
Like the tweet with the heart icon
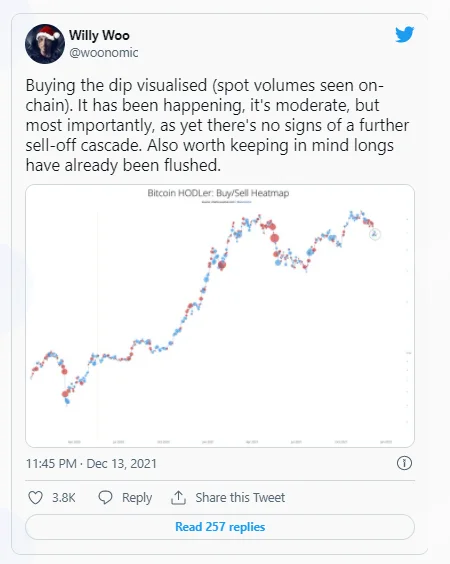(x=35, y=498)
